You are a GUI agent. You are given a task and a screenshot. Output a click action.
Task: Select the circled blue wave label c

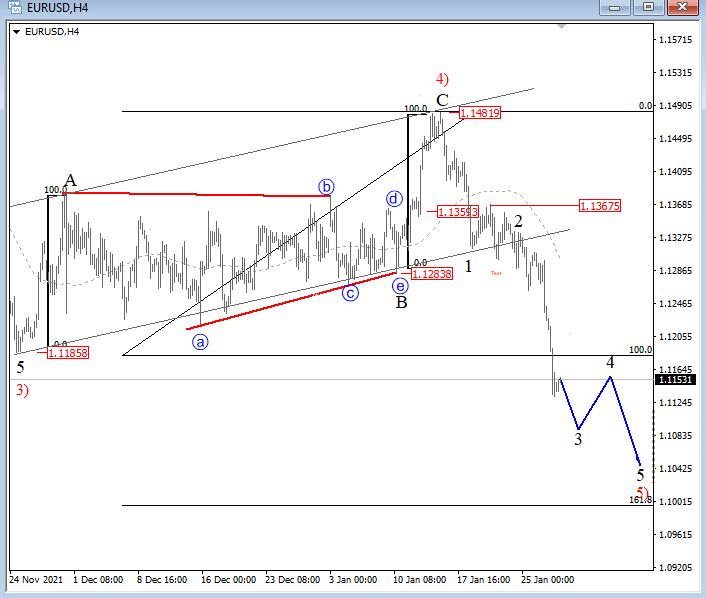(350, 293)
